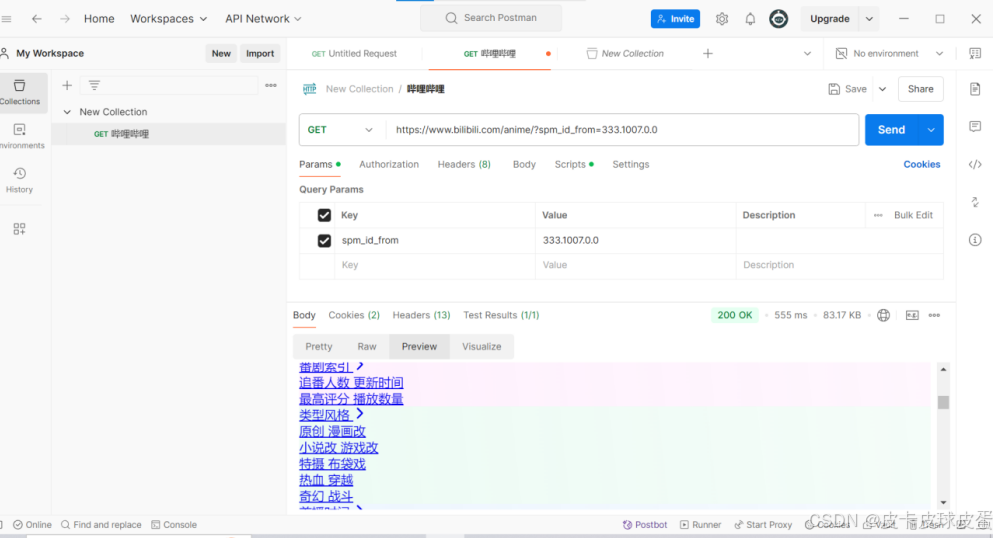Switch to the Headers (8) request tab
997x538 pixels.
pos(464,164)
